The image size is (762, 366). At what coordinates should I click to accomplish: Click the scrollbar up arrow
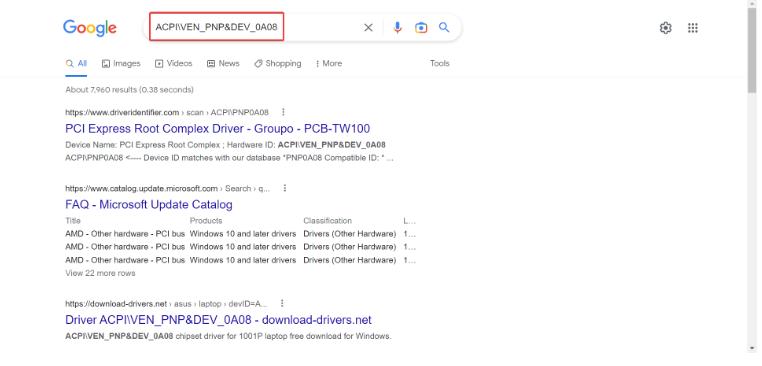[752, 4]
